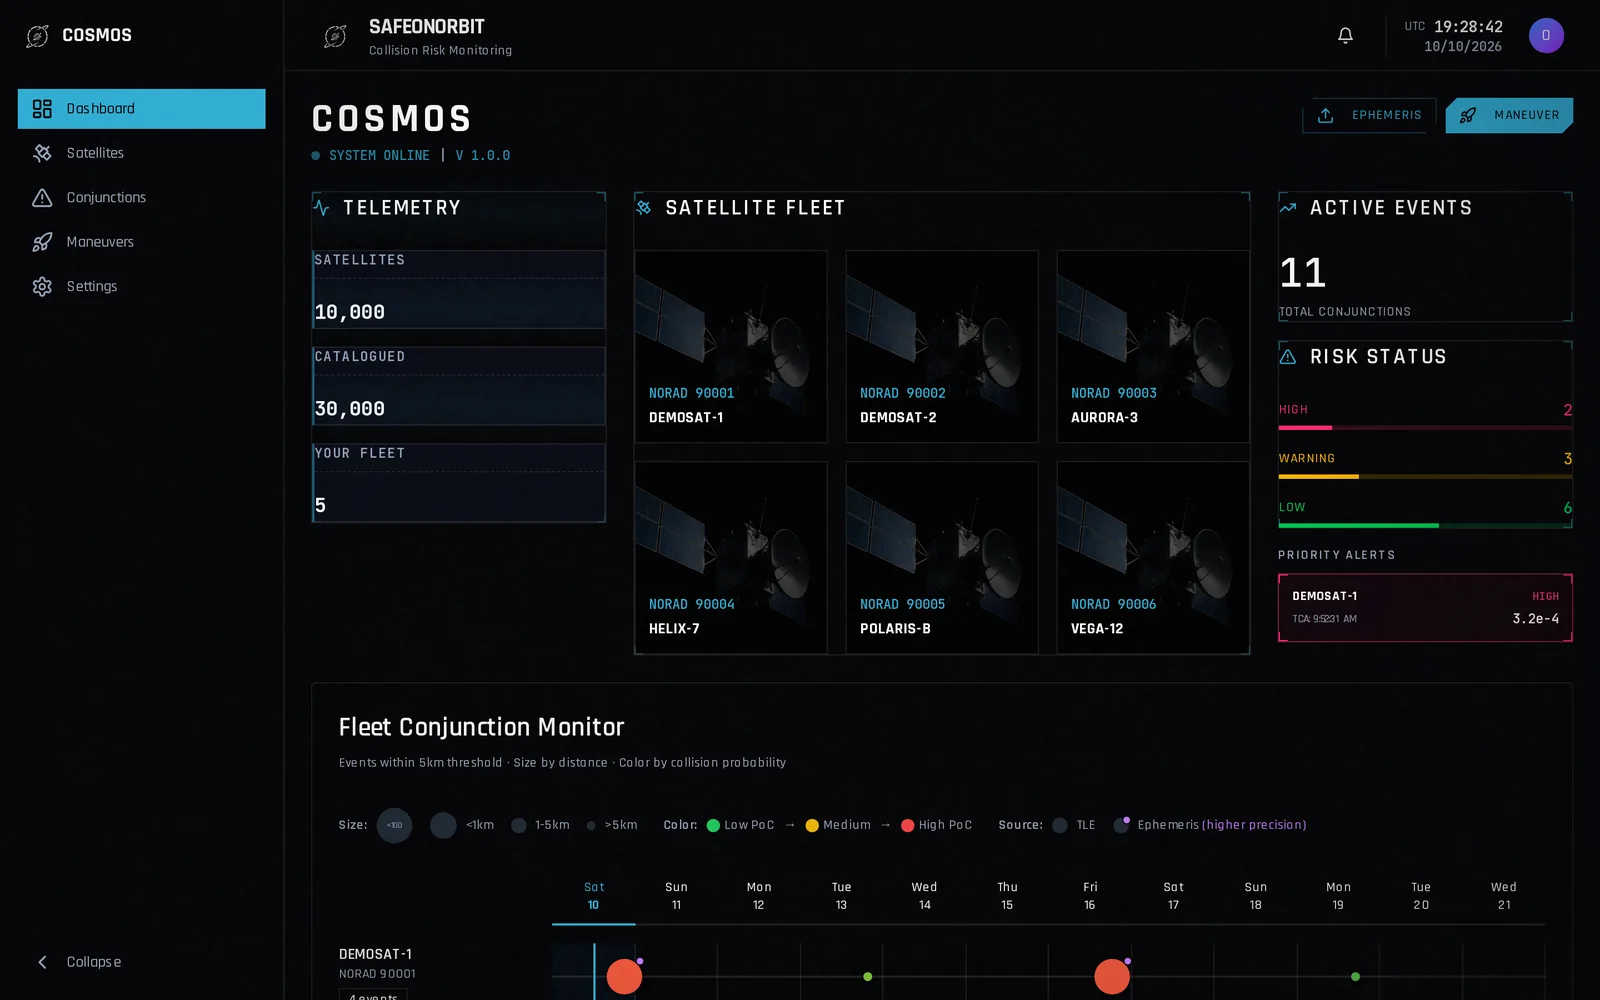Select the Fri 16 timeline day
Screen dimensions: 1600x1000
click(x=1090, y=896)
